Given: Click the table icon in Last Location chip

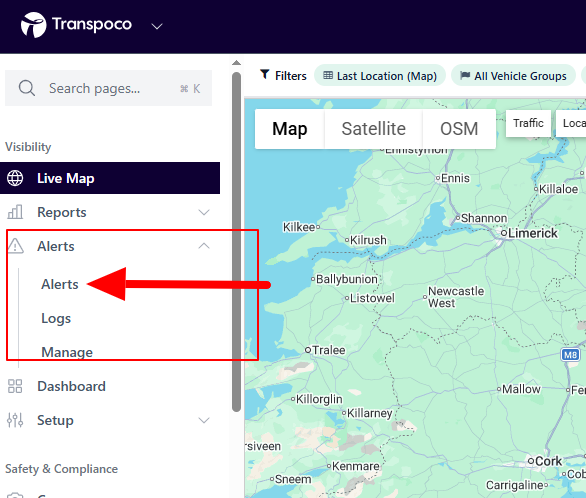Looking at the screenshot, I should (x=328, y=75).
